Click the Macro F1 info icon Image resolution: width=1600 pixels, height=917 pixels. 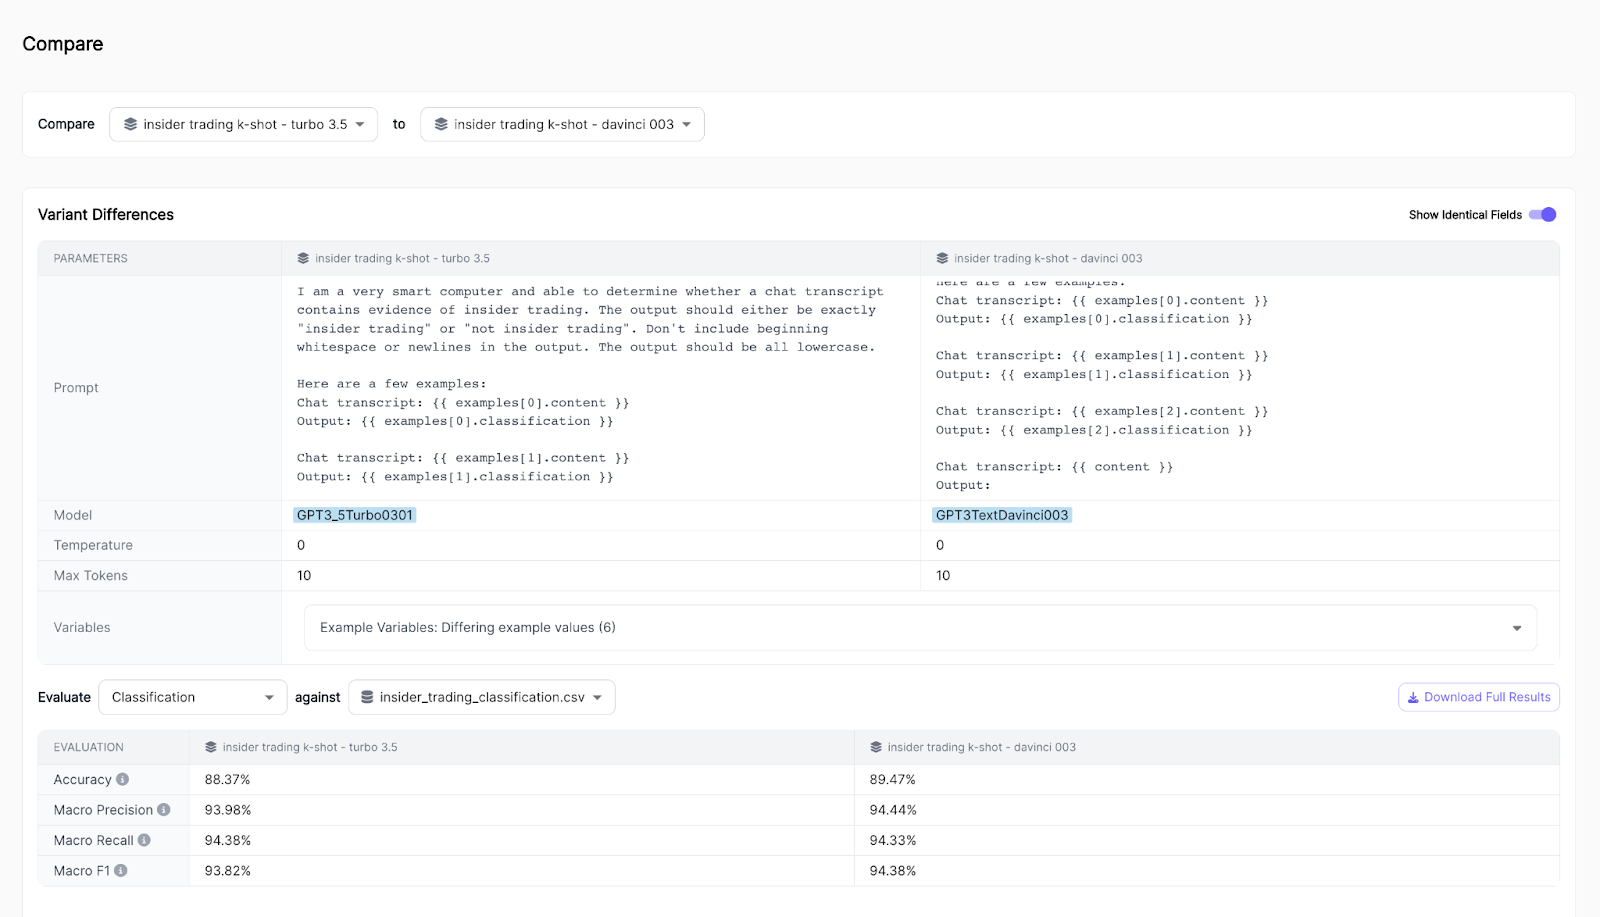pyautogui.click(x=121, y=870)
